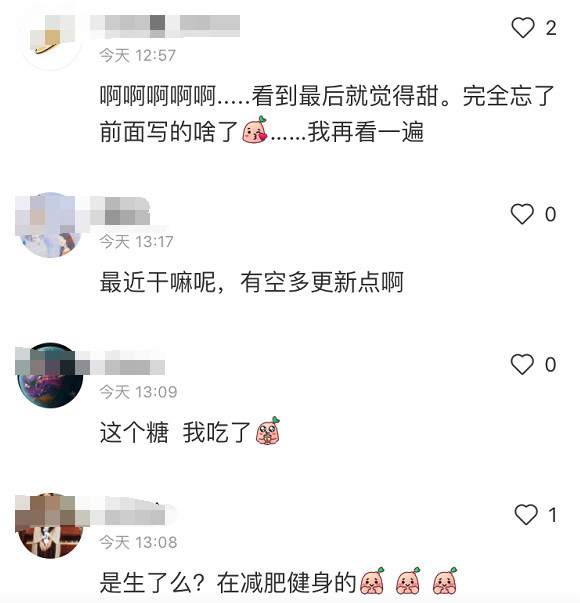Tap the 今天 13:17 timestamp
Image resolution: width=580 pixels, height=603 pixels.
point(136,242)
